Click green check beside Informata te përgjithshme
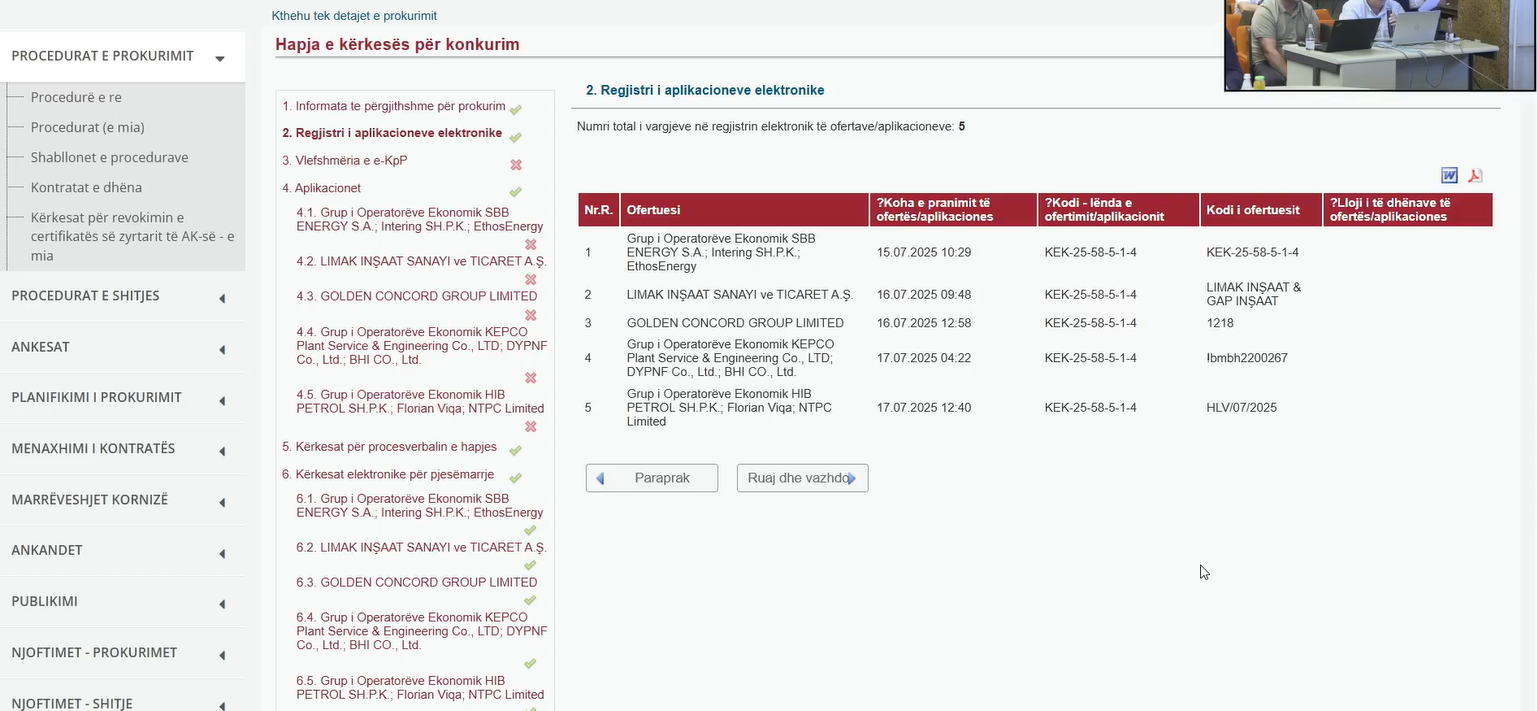The image size is (1537, 711). (516, 109)
